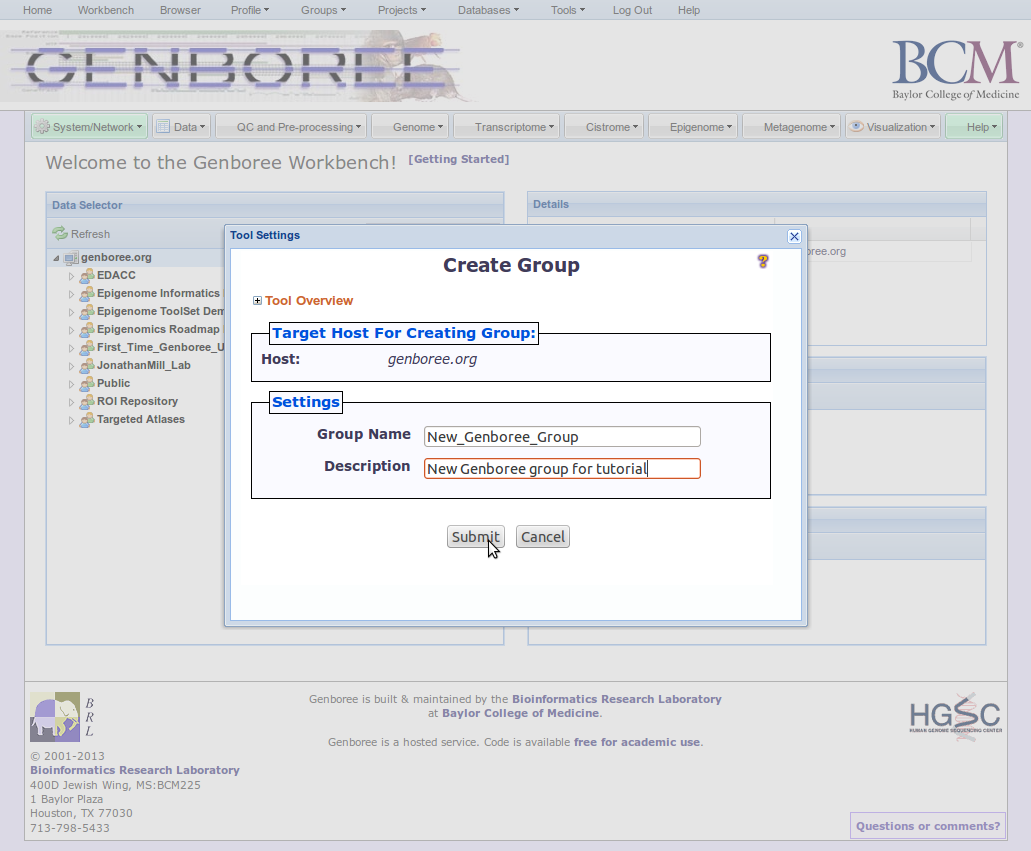Close the Tool Settings dialog
Viewport: 1031px width, 851px height.
click(794, 236)
